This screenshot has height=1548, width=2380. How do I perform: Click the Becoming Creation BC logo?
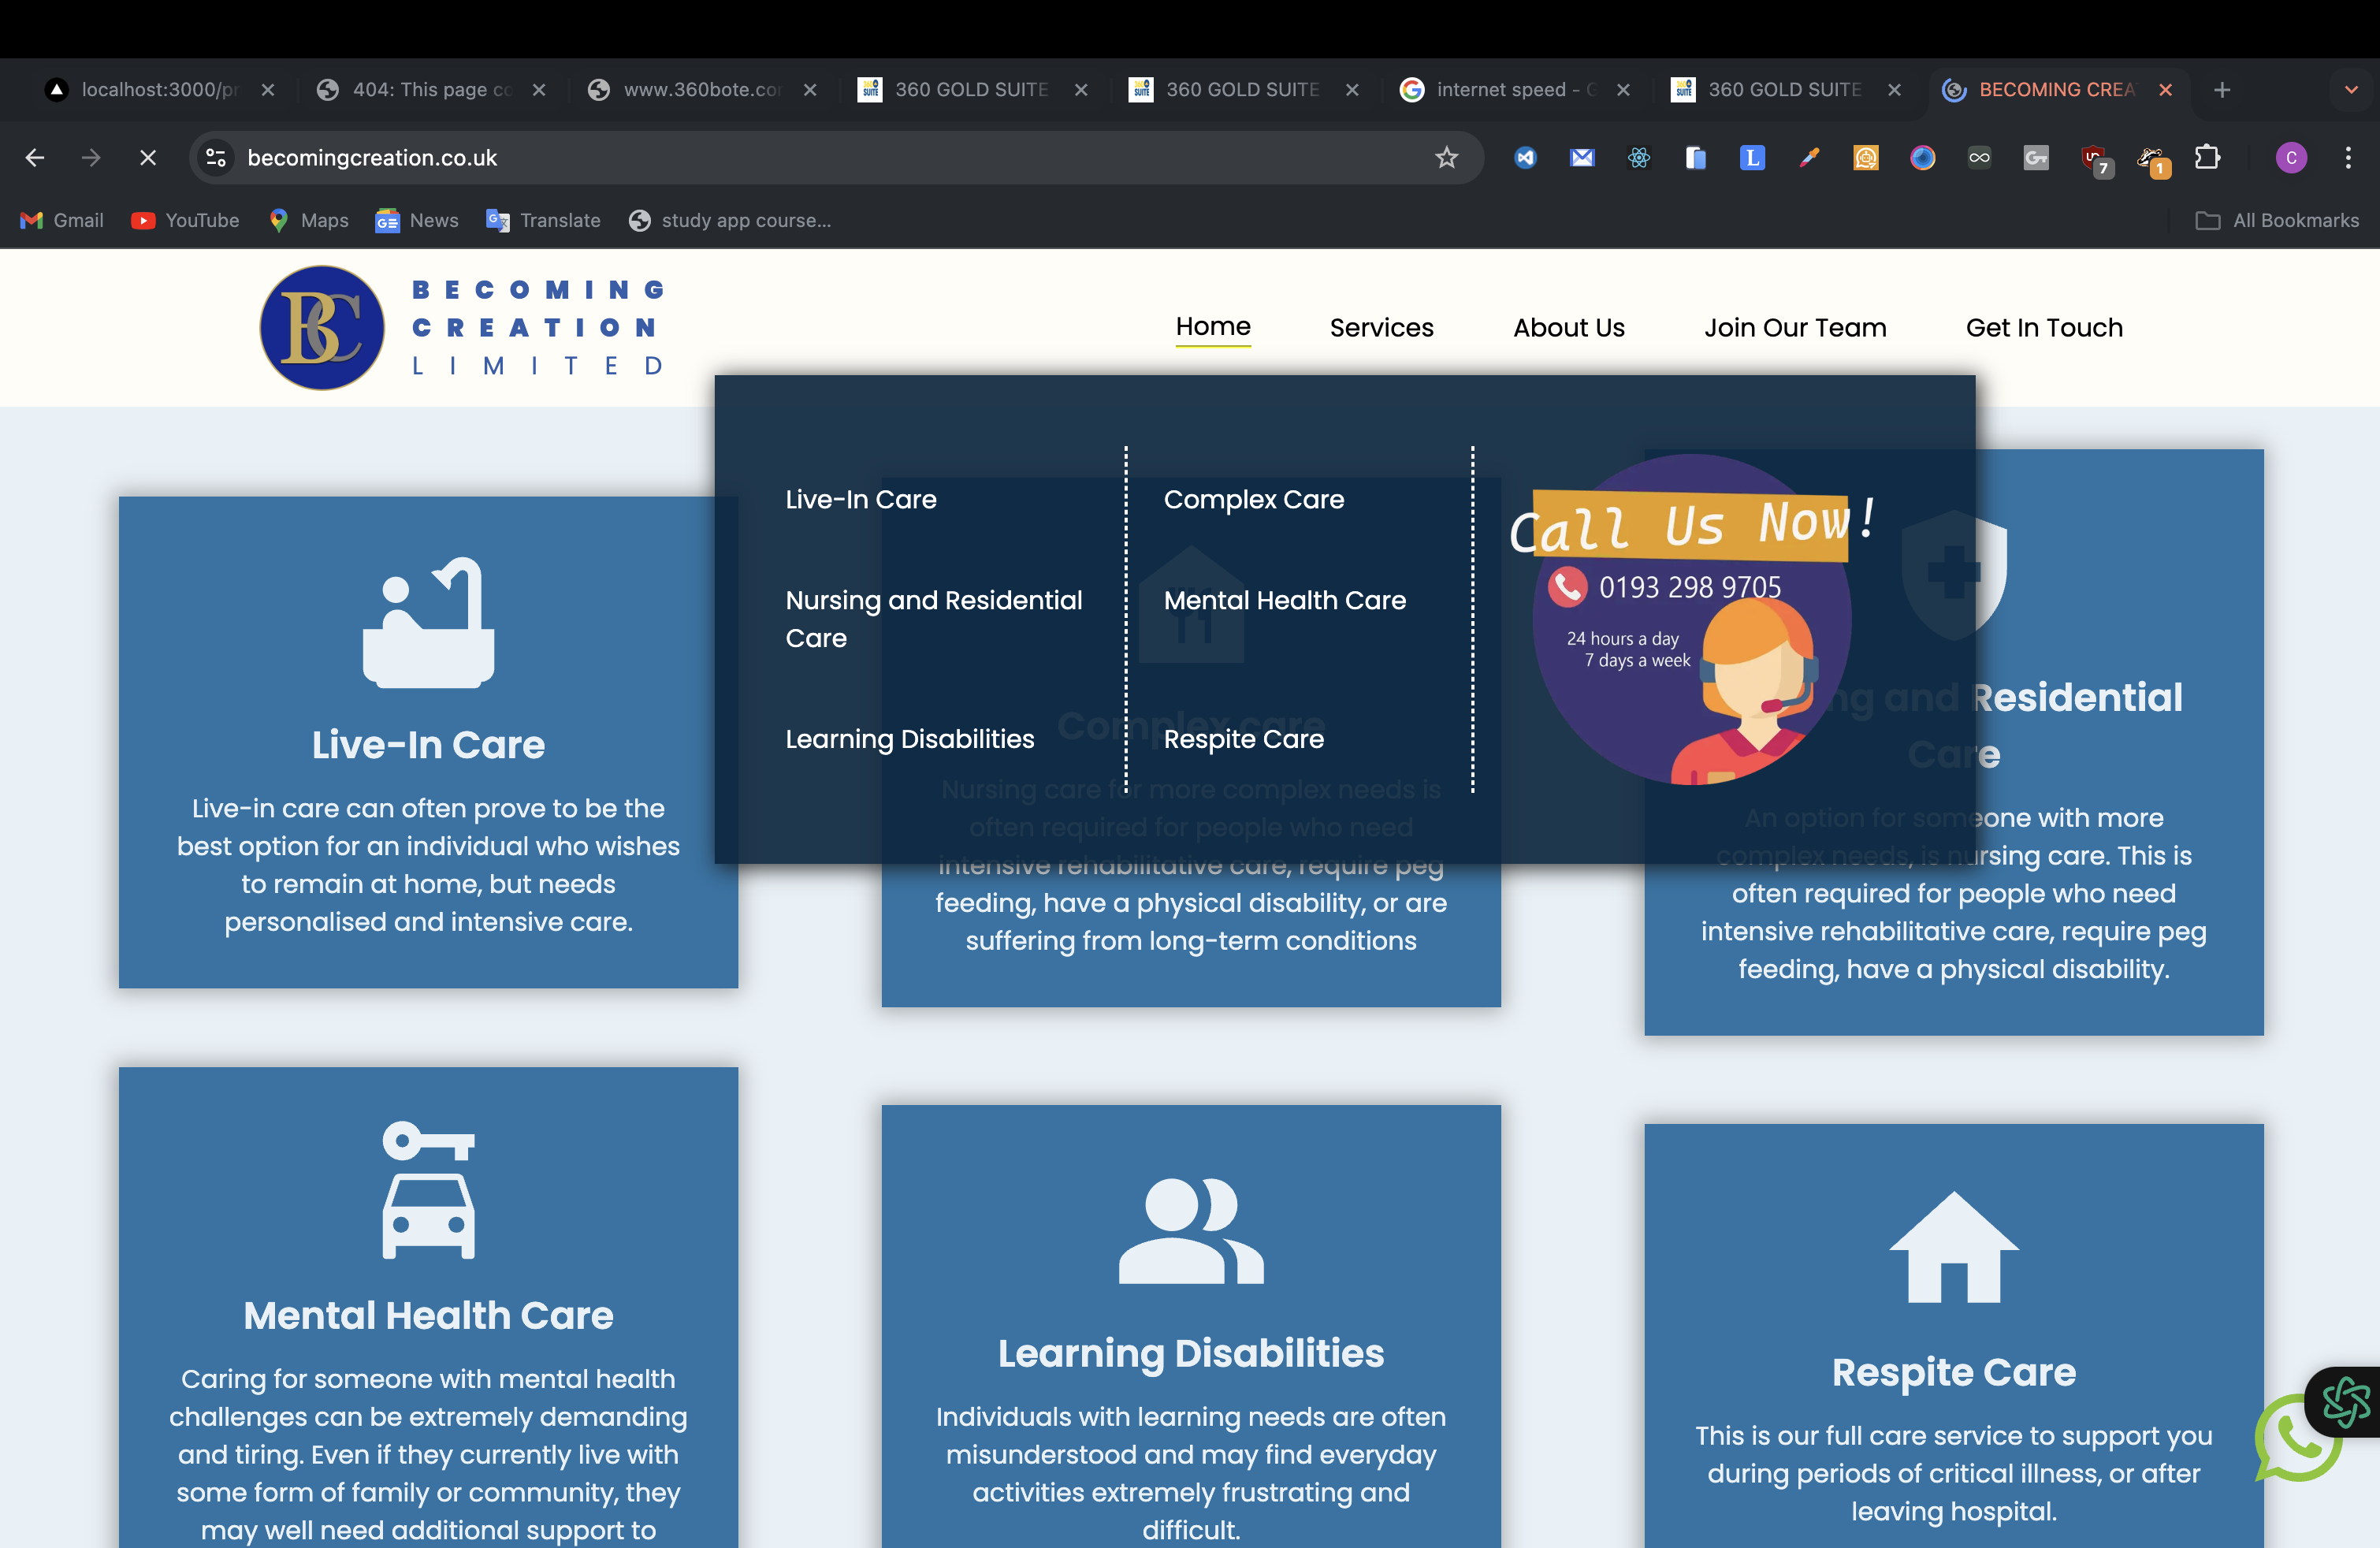pyautogui.click(x=322, y=328)
